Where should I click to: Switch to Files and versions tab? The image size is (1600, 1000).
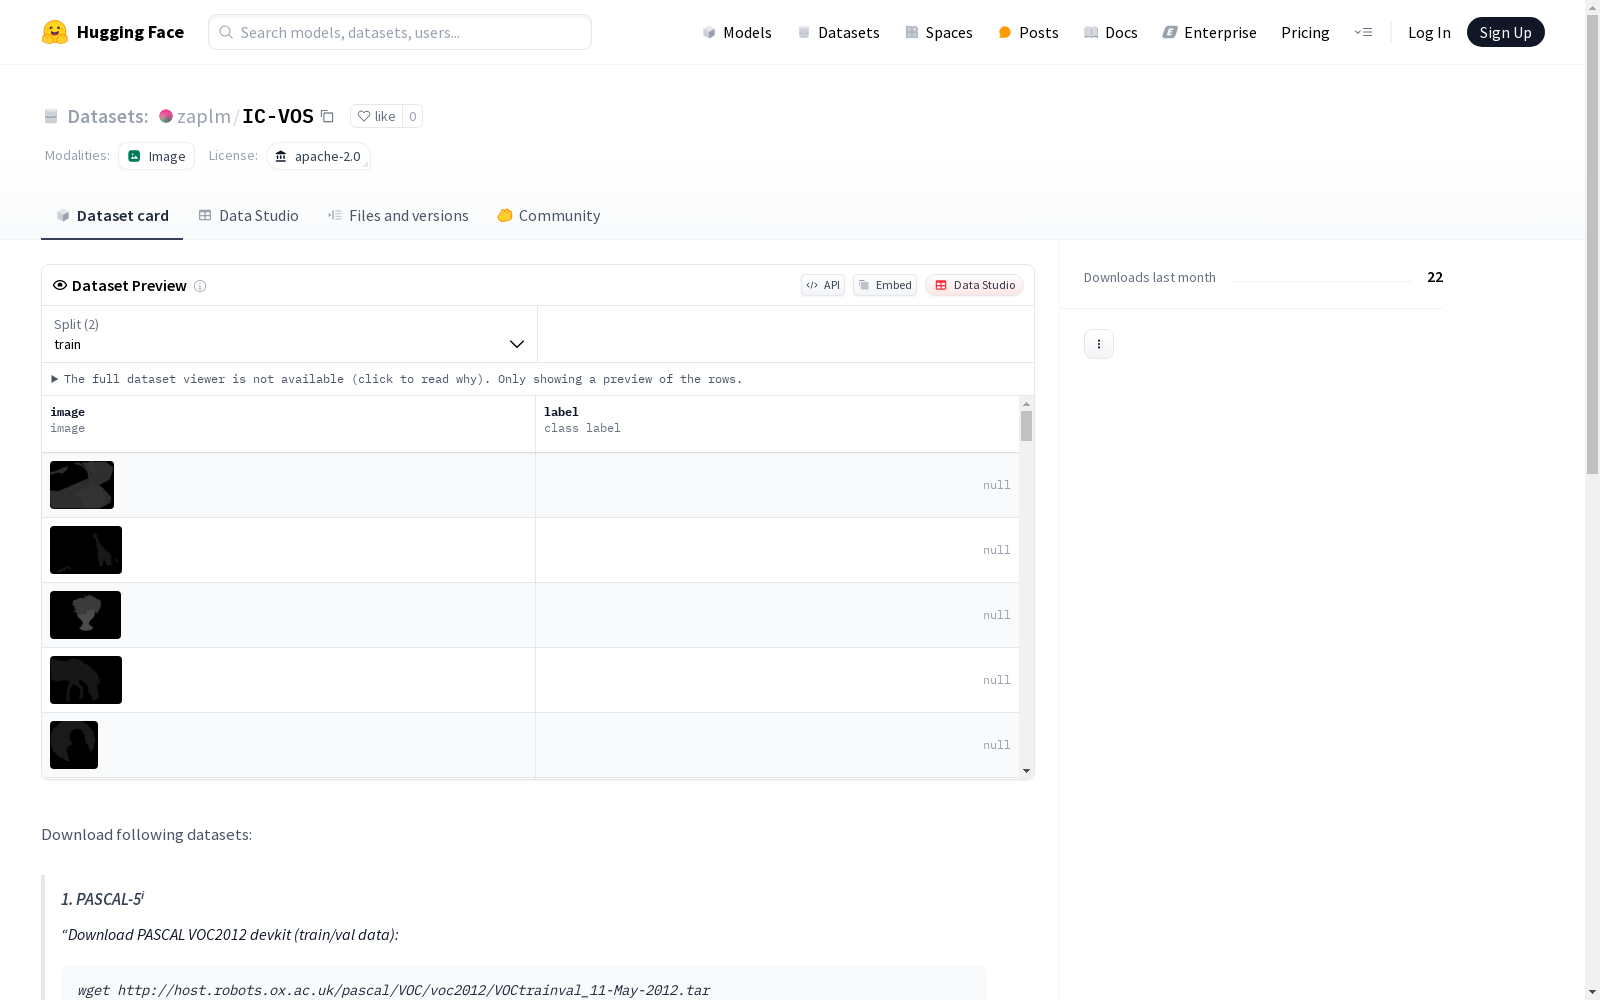tap(398, 216)
